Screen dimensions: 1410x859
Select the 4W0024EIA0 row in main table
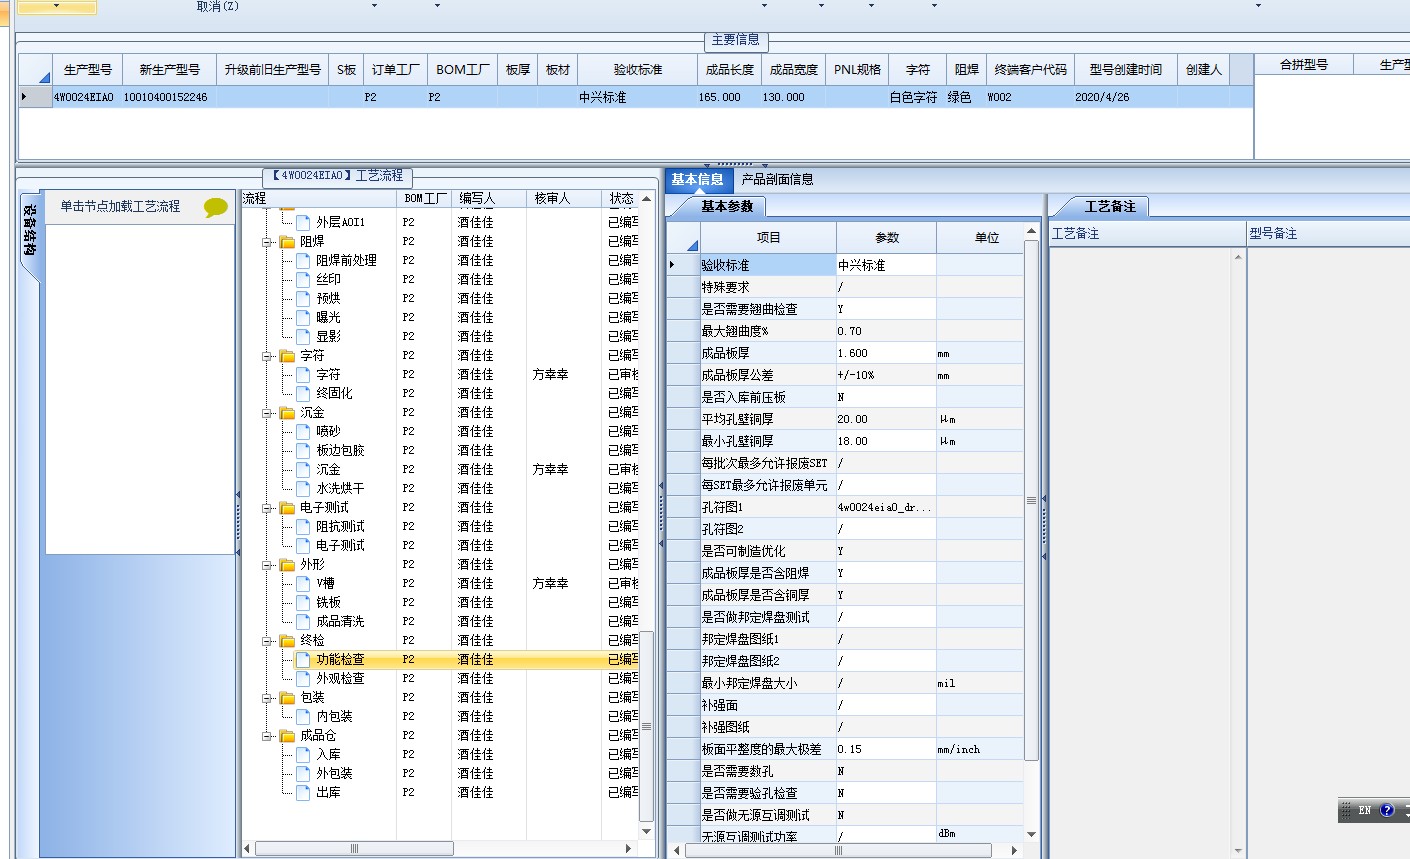click(636, 97)
